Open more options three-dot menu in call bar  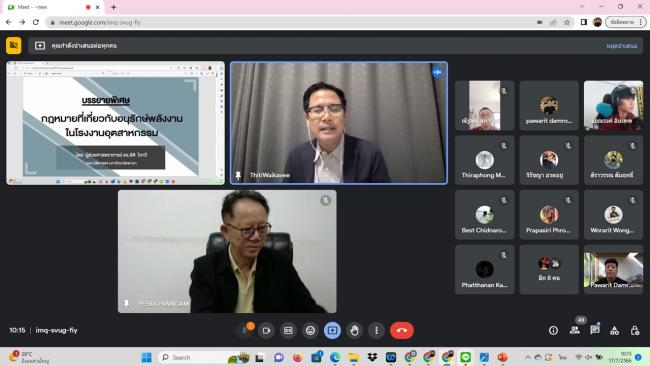tap(376, 330)
